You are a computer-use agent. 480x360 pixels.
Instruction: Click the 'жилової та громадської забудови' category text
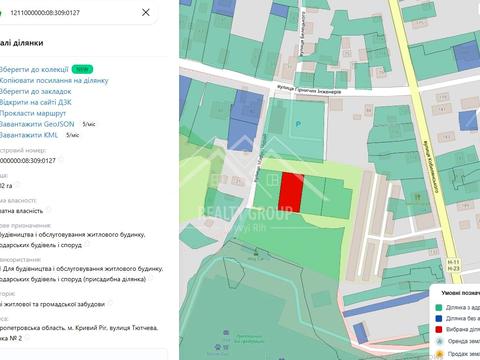[52, 304]
